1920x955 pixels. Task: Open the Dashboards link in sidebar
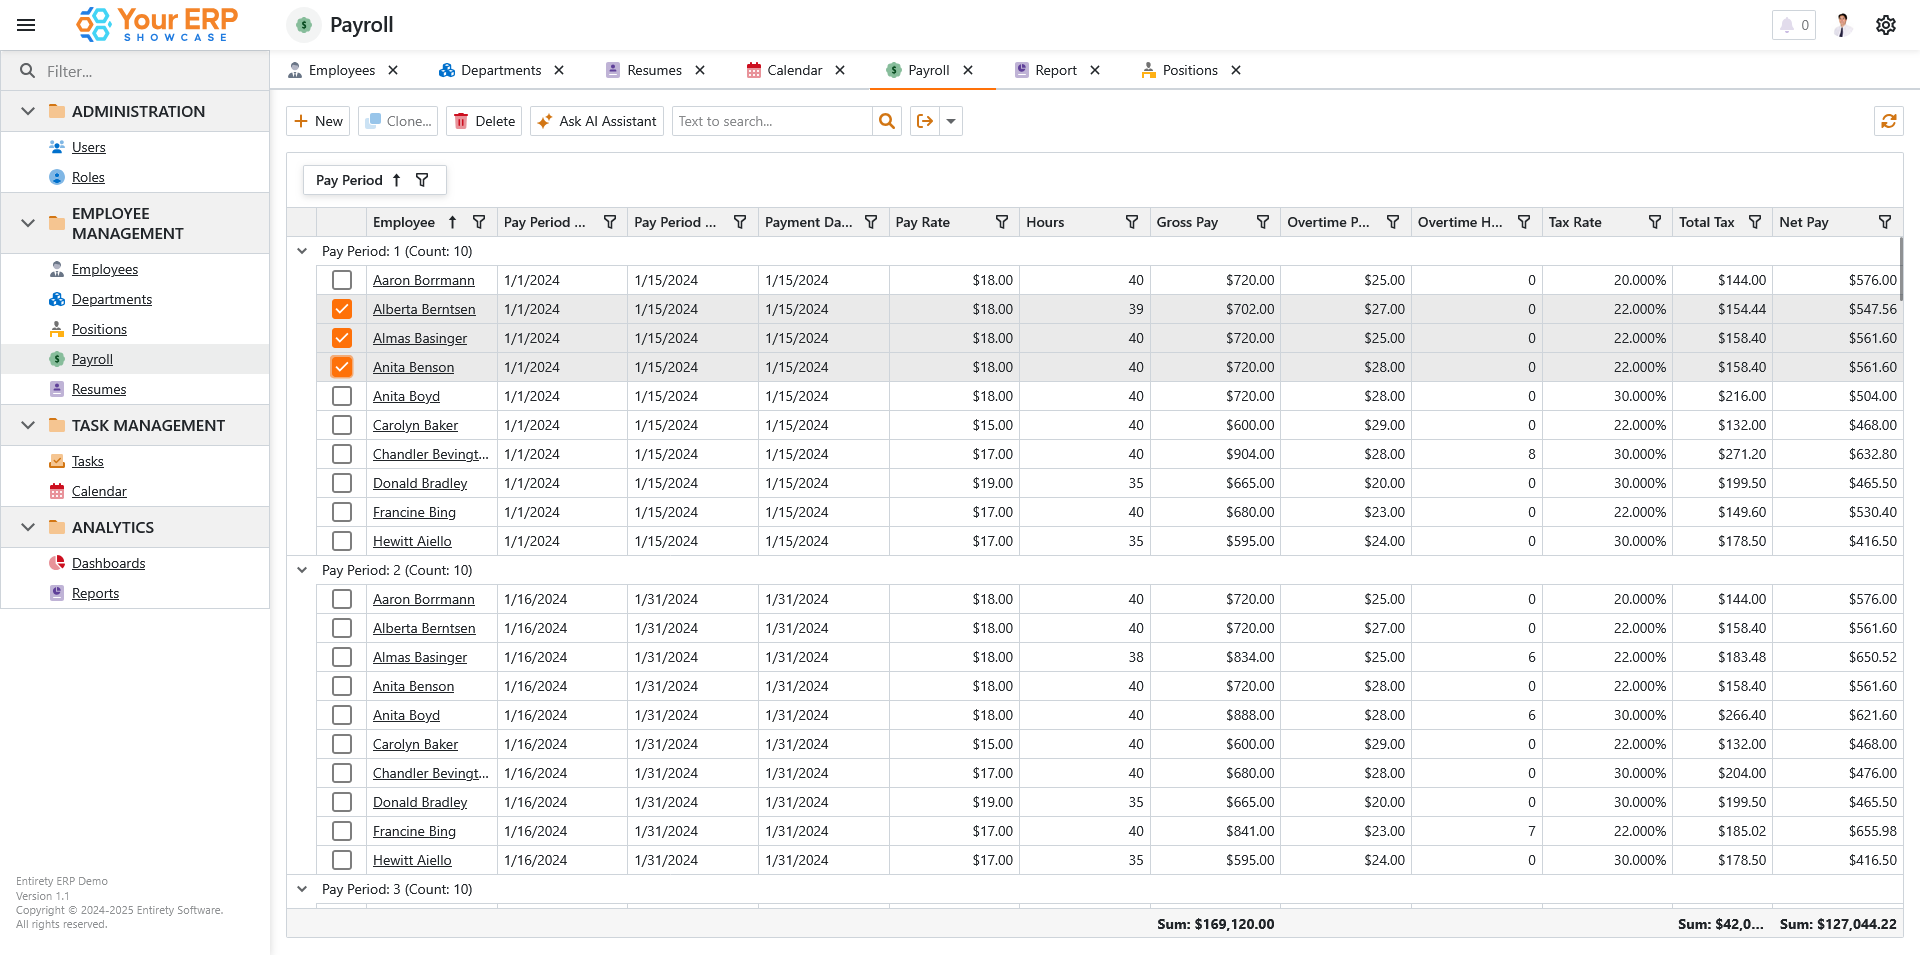point(108,563)
